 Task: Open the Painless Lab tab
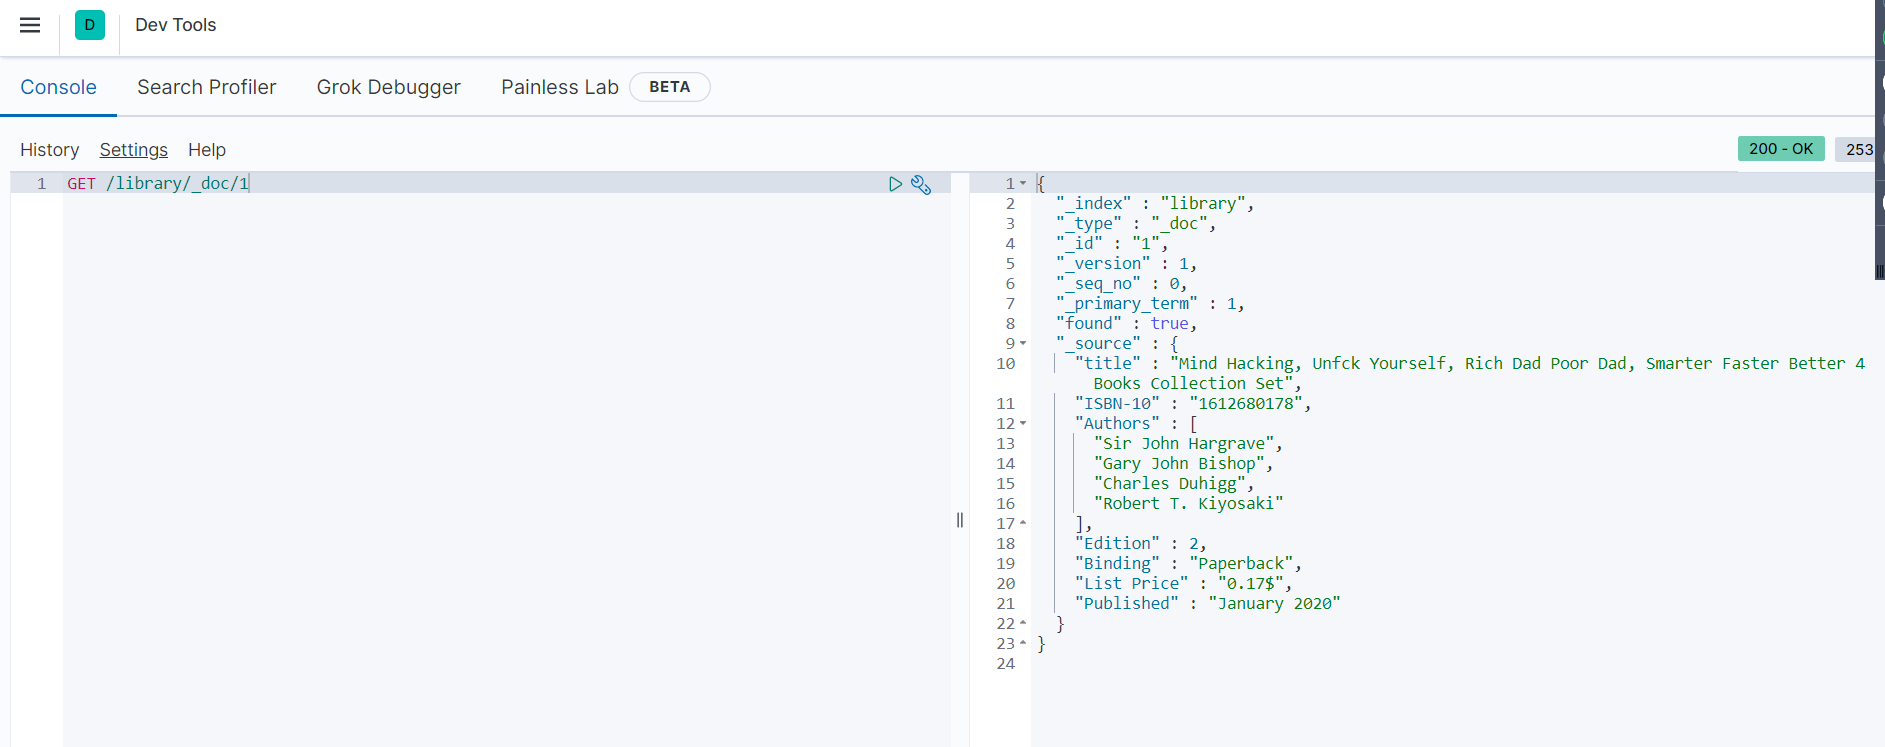click(x=560, y=87)
